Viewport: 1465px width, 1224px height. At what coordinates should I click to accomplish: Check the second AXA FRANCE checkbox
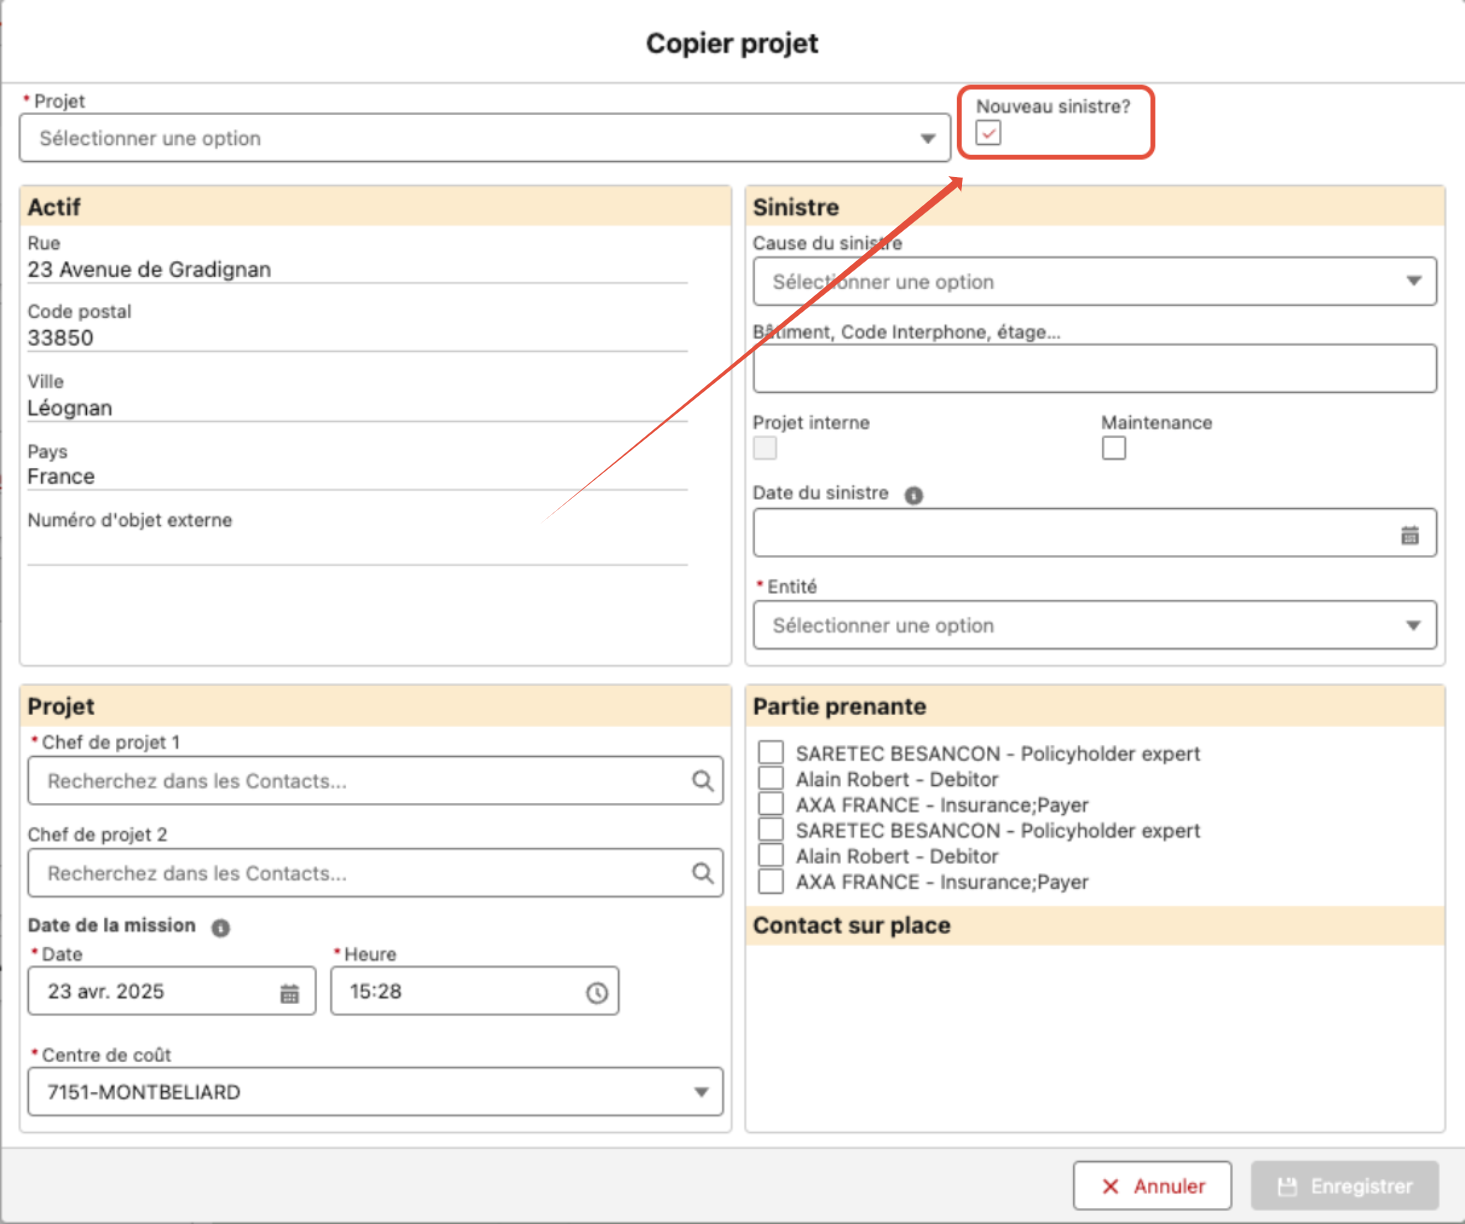(x=771, y=881)
